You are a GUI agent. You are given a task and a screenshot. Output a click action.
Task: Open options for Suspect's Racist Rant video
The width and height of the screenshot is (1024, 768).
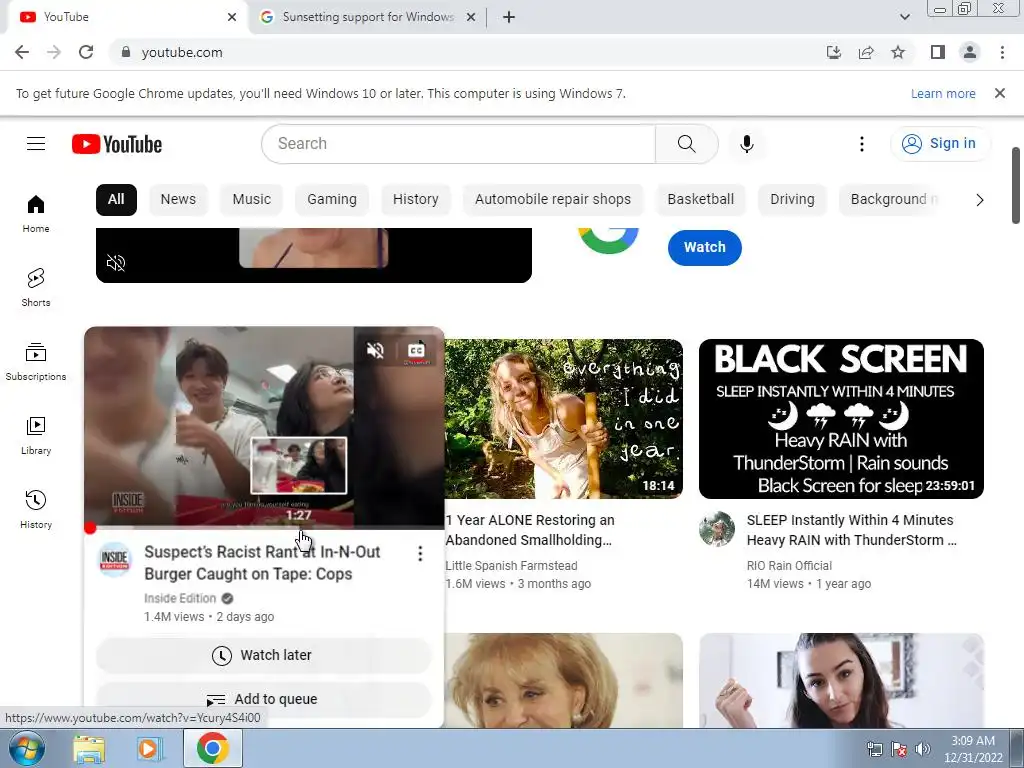pos(420,554)
